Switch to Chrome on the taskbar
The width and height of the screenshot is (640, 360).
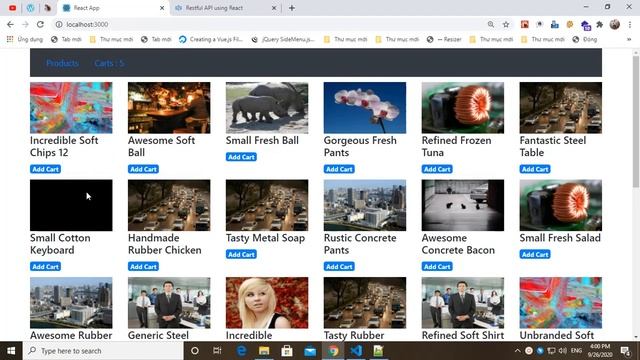point(333,351)
